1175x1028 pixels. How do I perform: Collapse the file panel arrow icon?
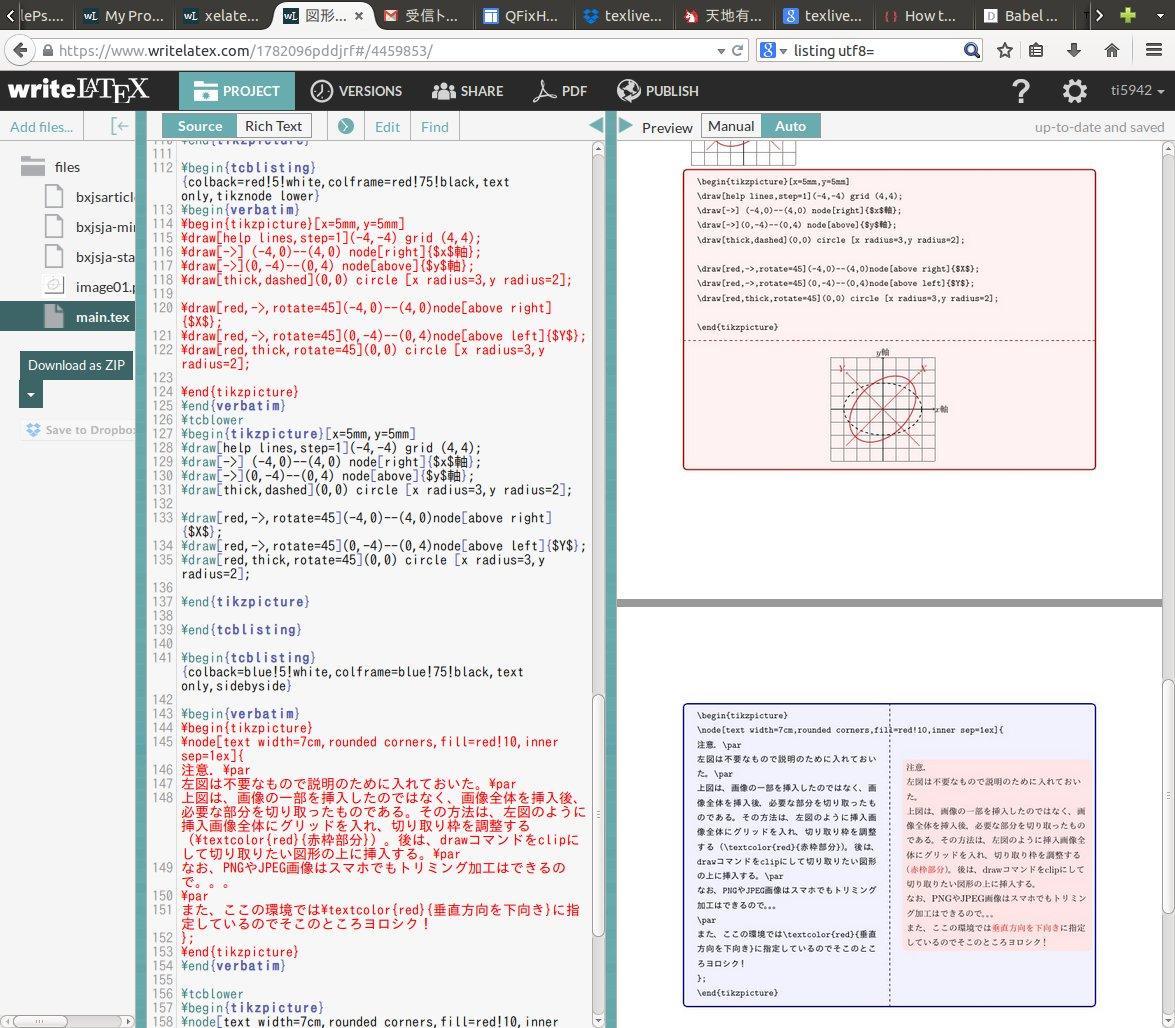[120, 126]
